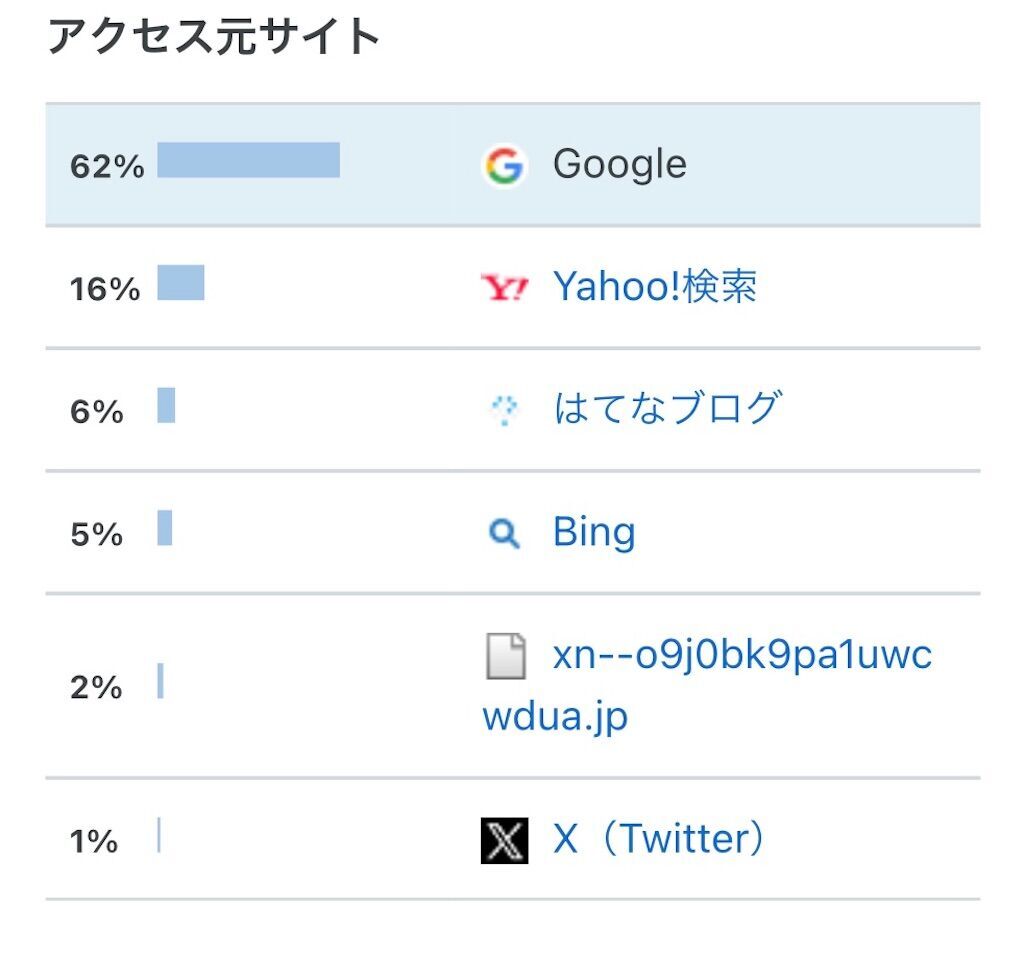Open the xn--o9j0bk9pa1uwcwdua.jp link
This screenshot has height=956, width=1024.
(707, 686)
